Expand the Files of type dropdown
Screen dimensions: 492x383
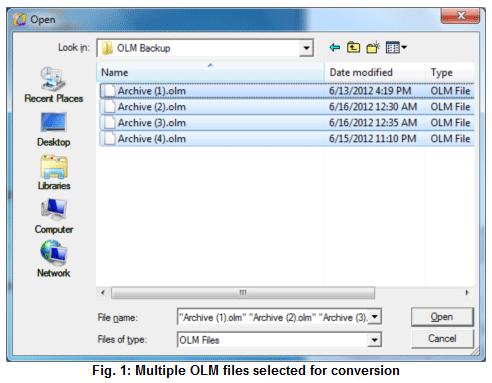(x=375, y=340)
